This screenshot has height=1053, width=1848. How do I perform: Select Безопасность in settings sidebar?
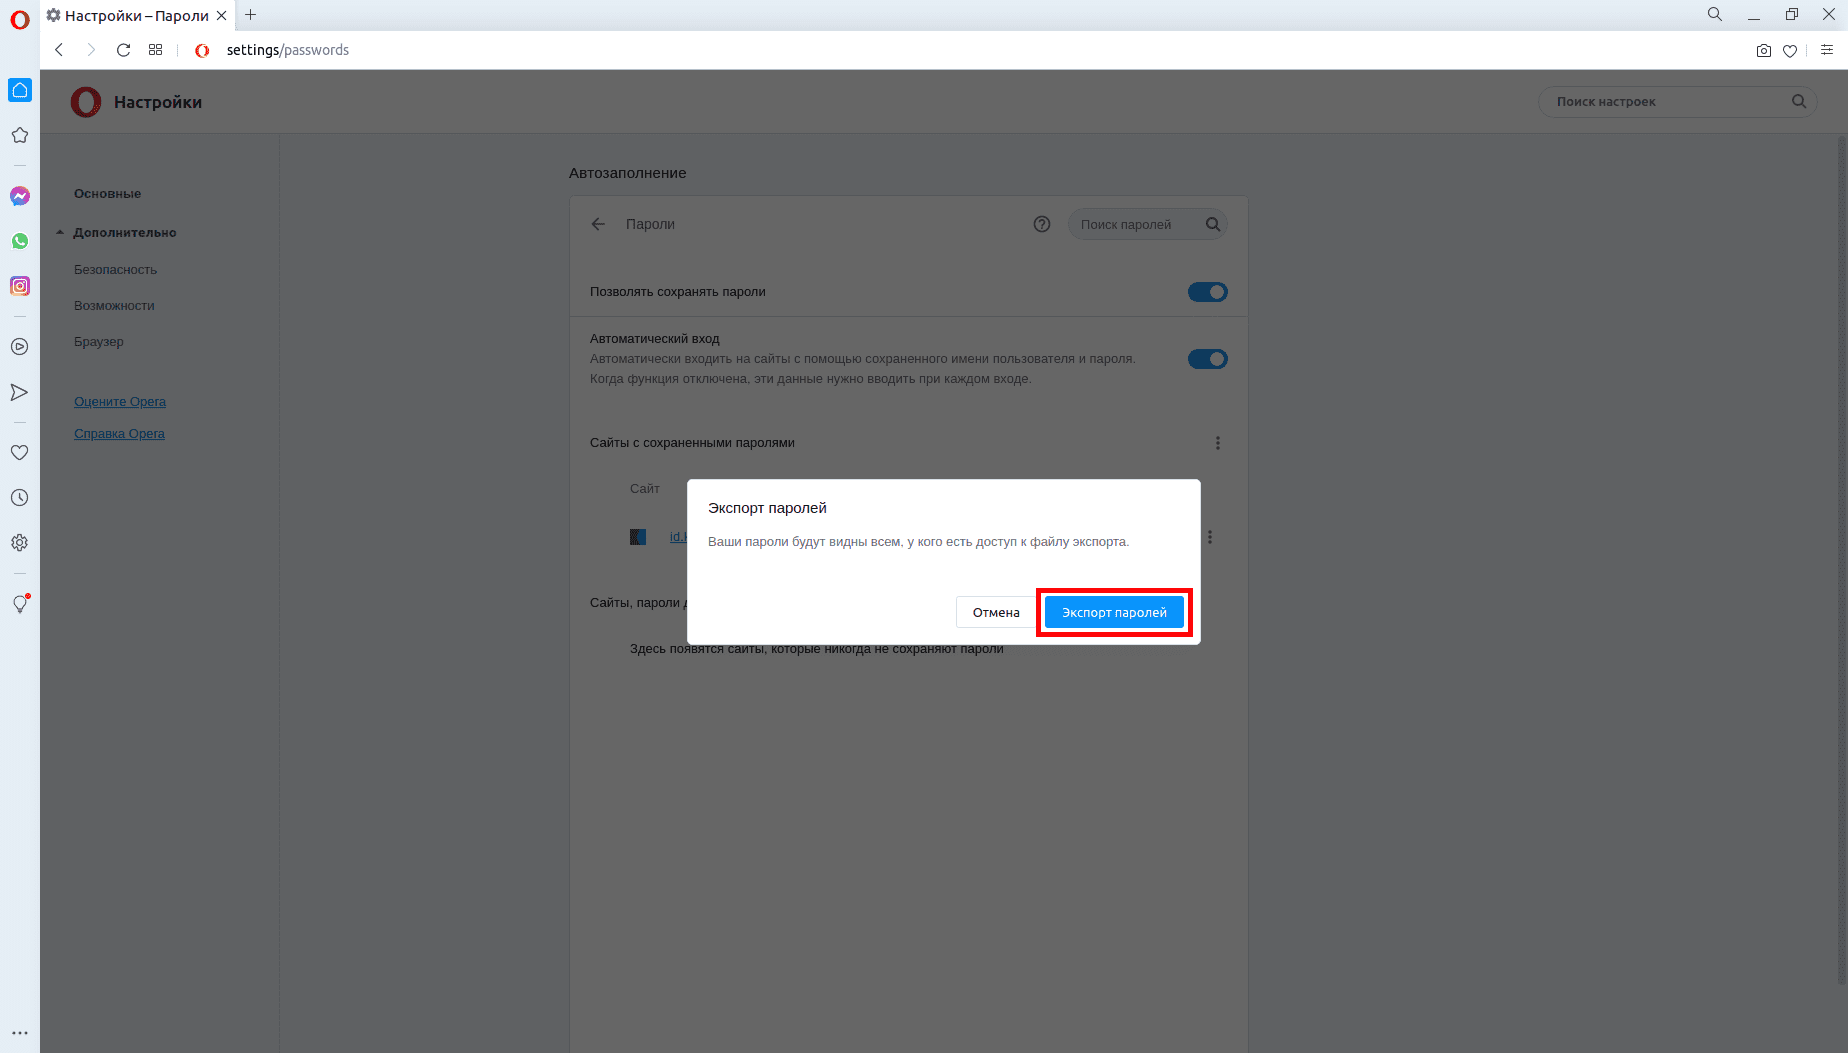click(115, 270)
